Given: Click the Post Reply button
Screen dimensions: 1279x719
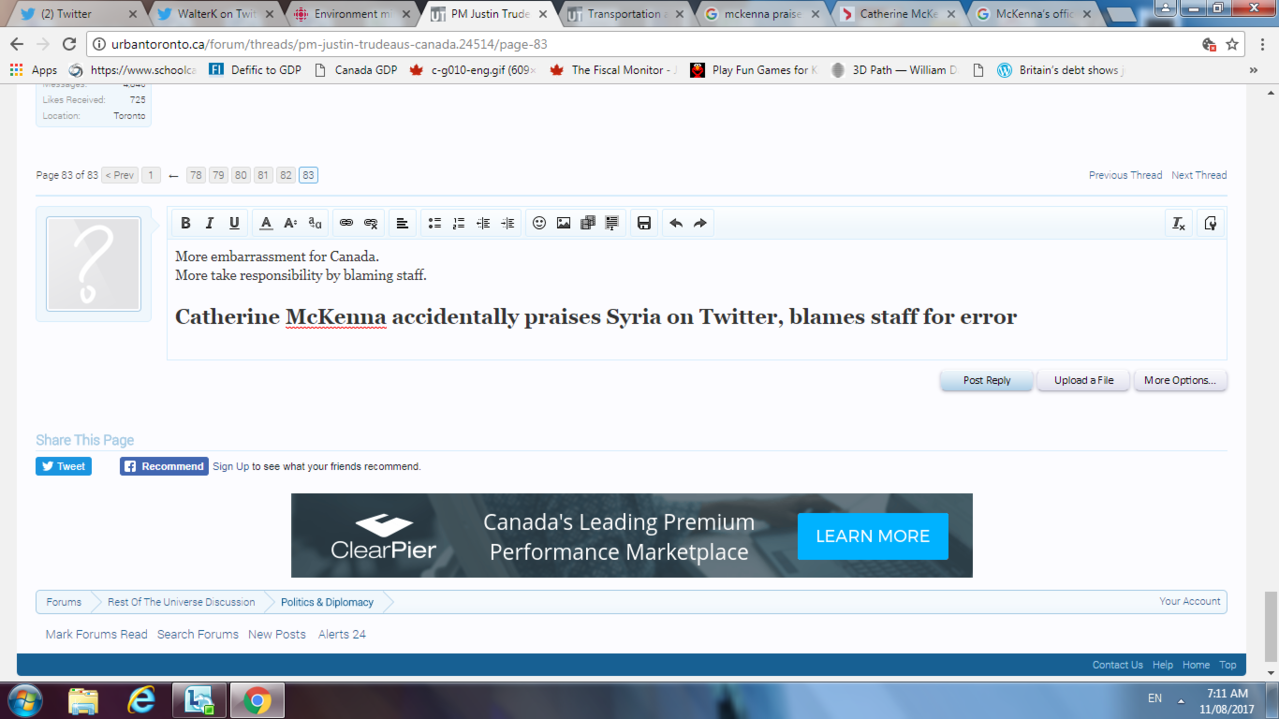Looking at the screenshot, I should point(986,380).
